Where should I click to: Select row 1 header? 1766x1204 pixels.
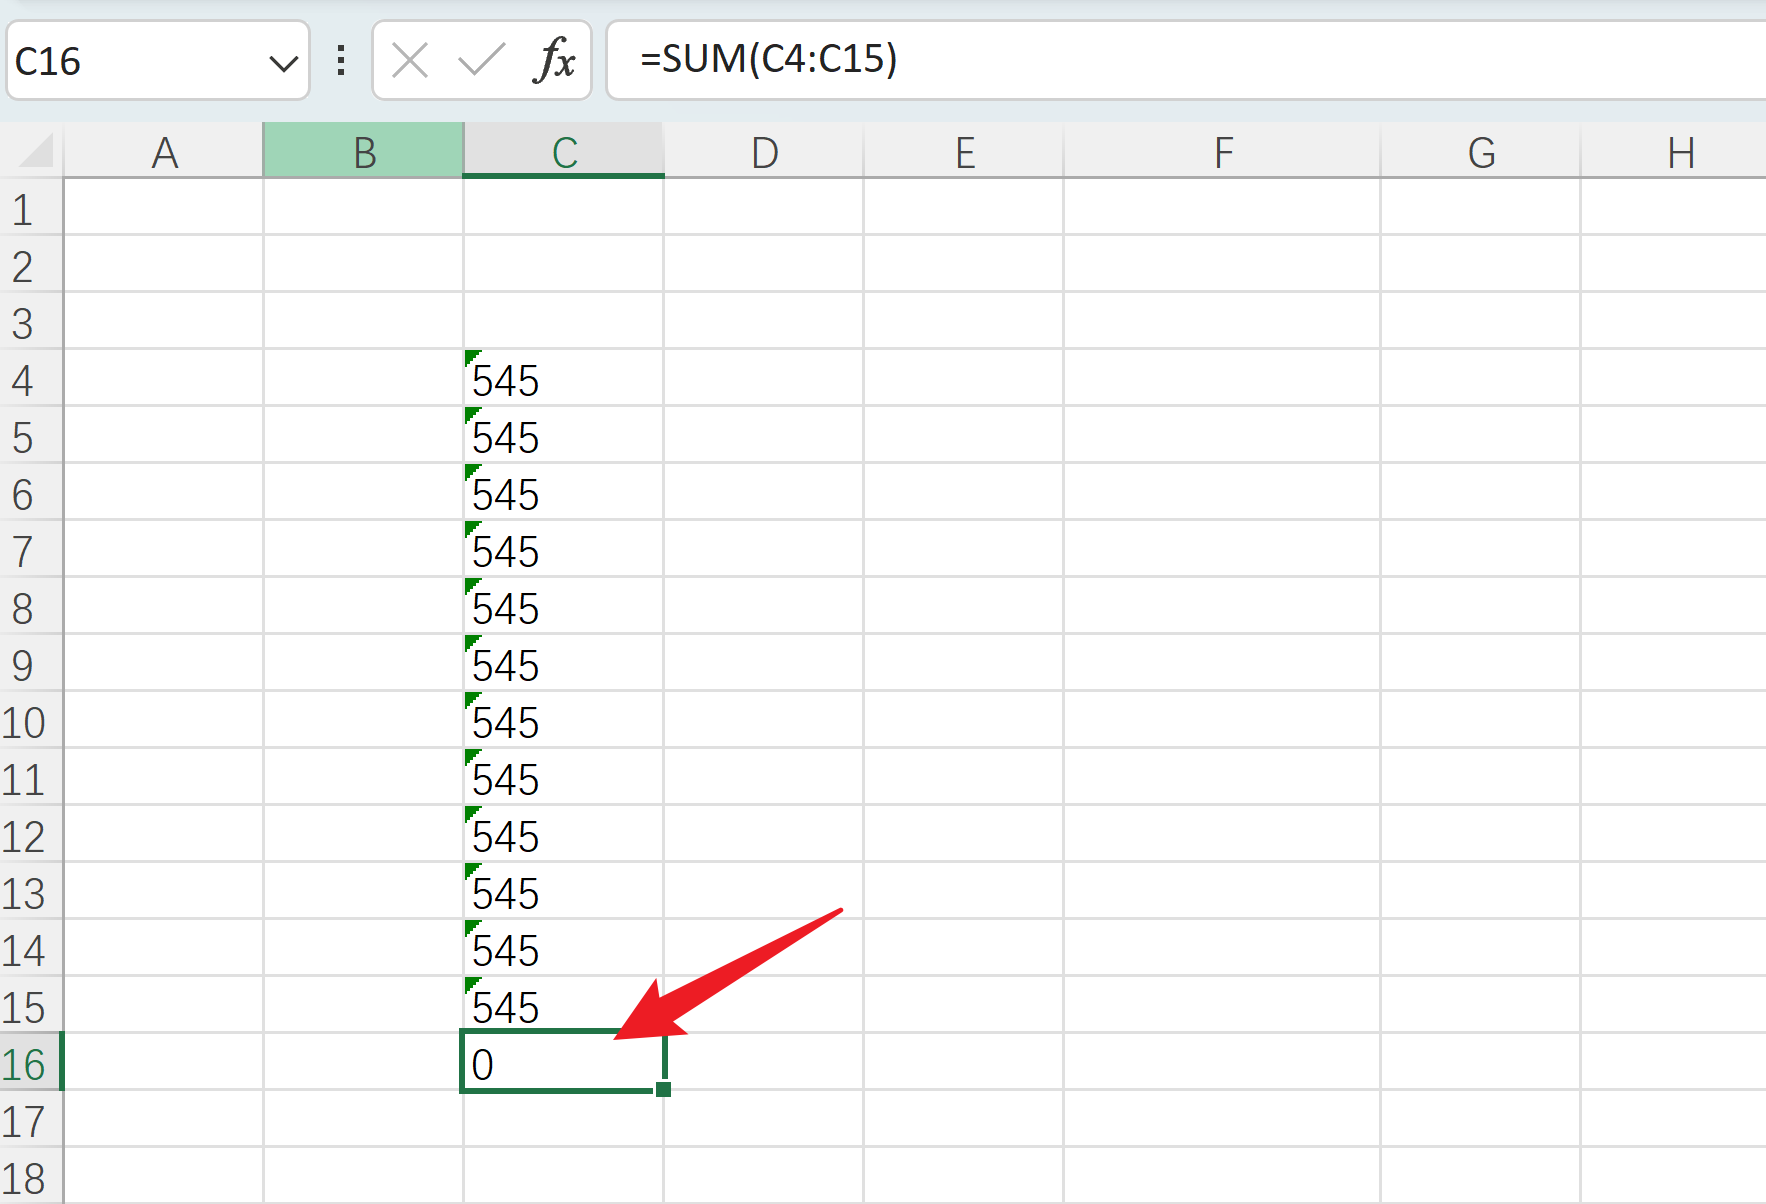(24, 209)
